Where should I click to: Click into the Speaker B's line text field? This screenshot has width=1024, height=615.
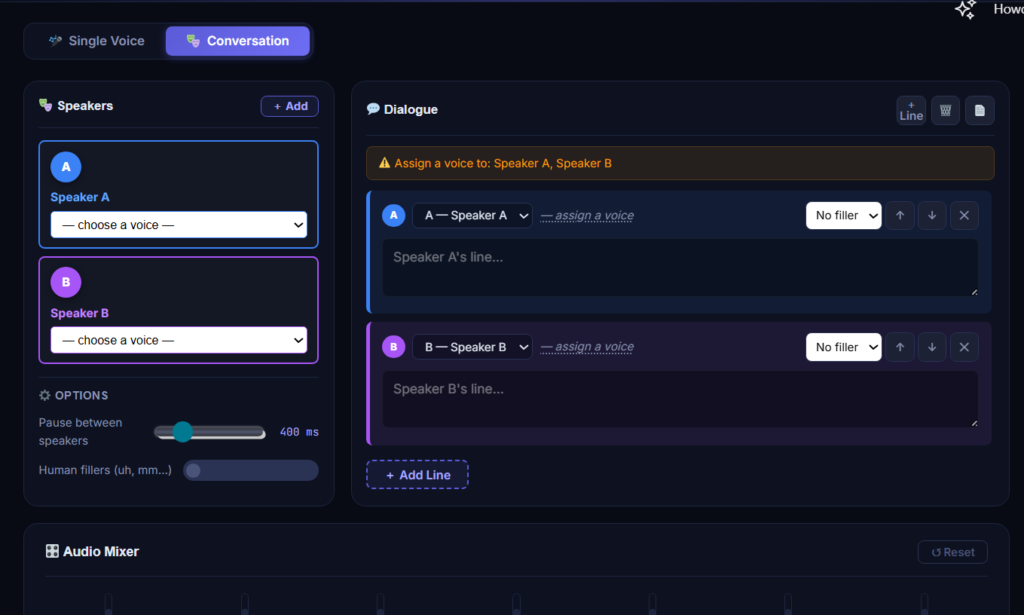point(680,400)
